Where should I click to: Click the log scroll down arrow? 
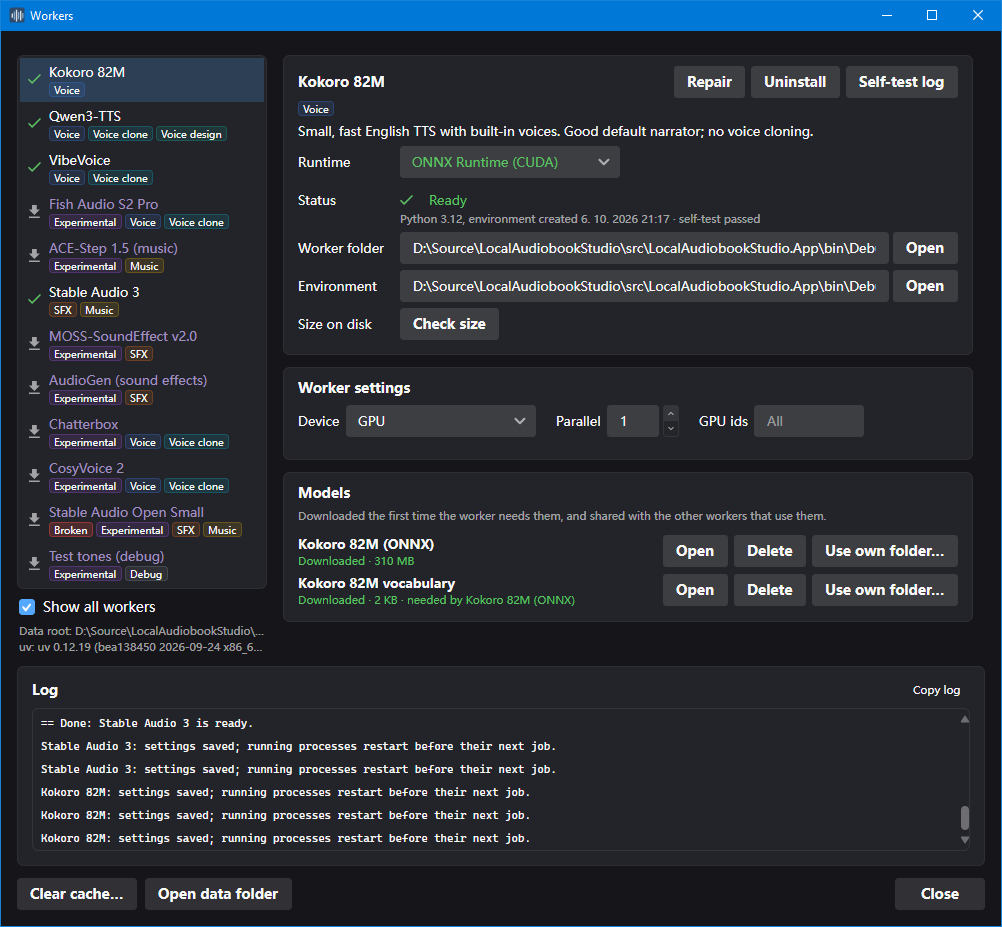tap(965, 840)
